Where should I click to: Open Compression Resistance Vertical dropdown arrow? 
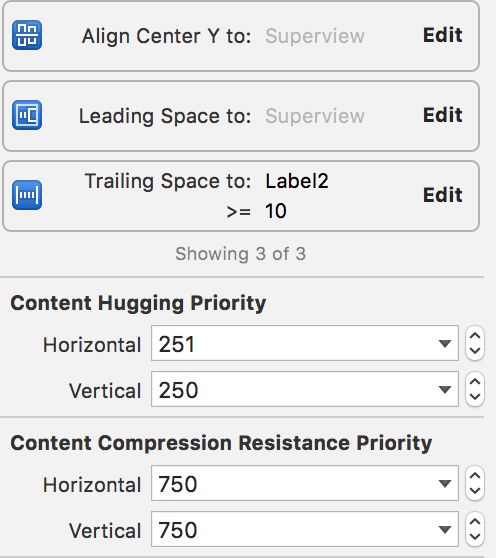(x=445, y=530)
